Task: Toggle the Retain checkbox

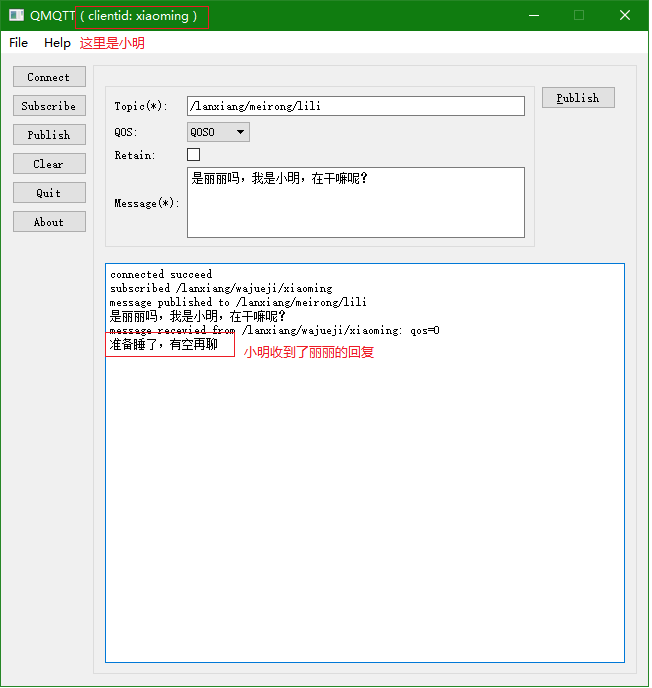Action: [x=194, y=155]
